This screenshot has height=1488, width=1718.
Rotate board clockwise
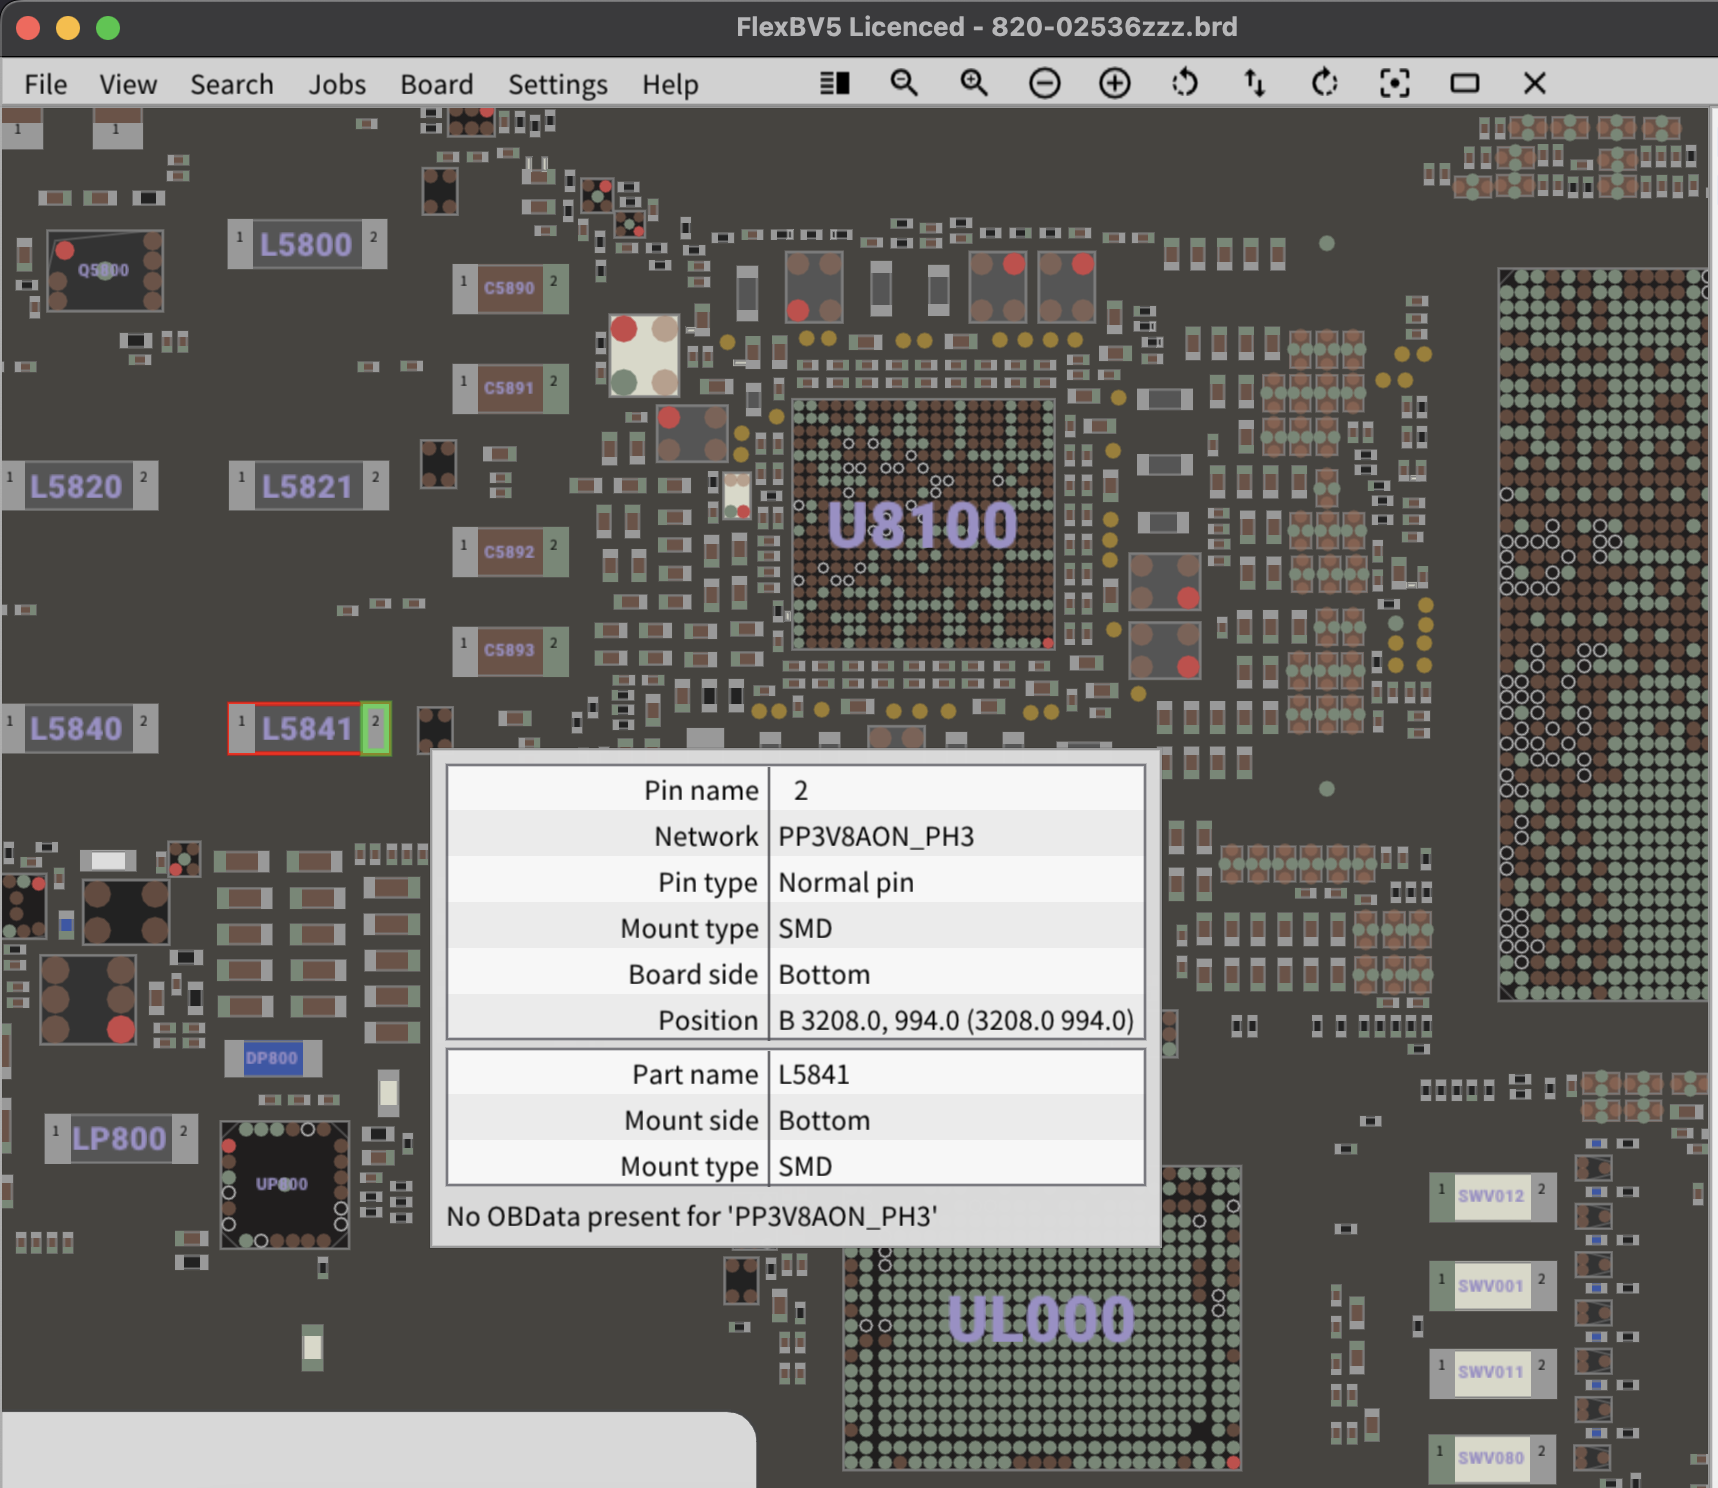pyautogui.click(x=1324, y=83)
